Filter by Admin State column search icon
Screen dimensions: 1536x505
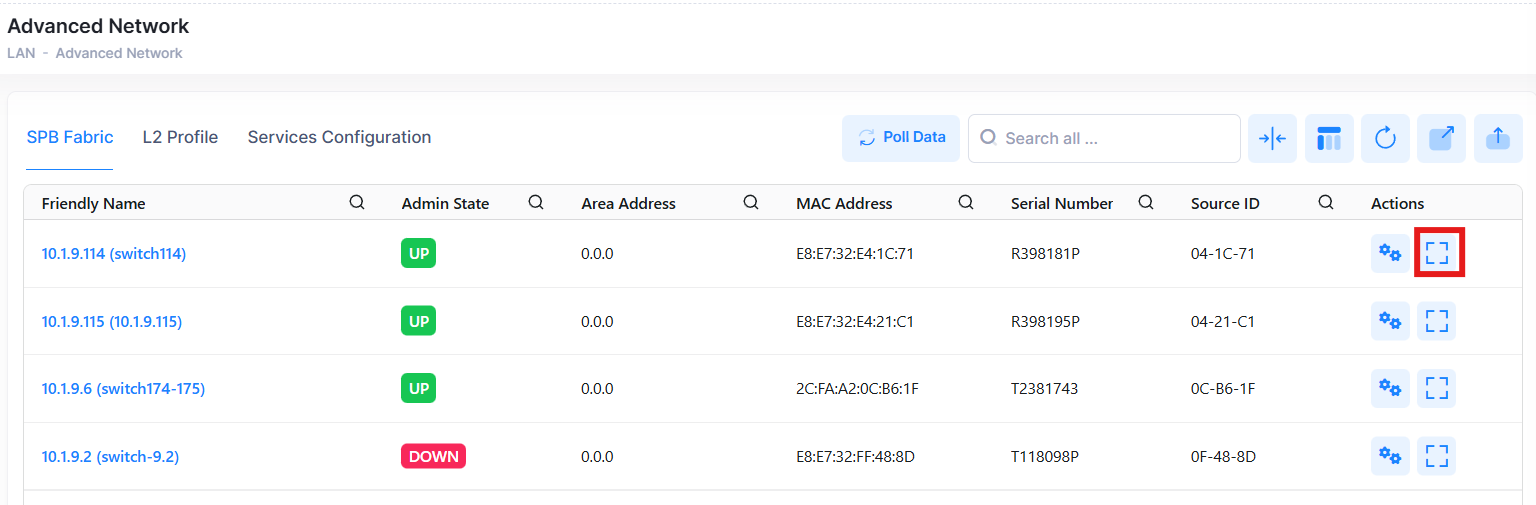click(x=536, y=202)
